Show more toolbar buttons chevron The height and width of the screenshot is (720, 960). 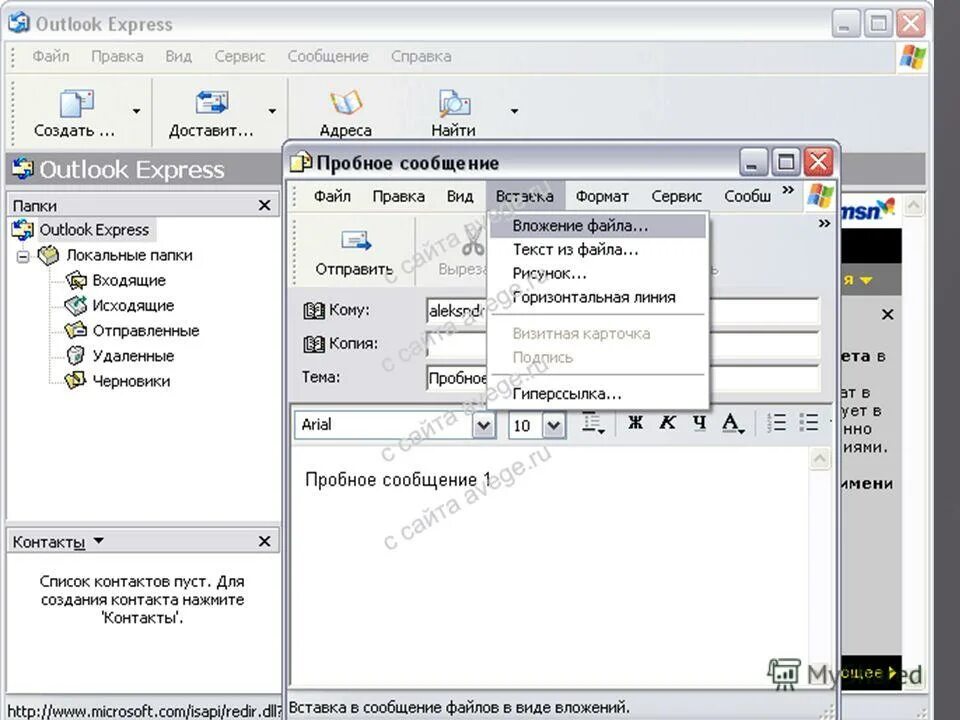(825, 223)
